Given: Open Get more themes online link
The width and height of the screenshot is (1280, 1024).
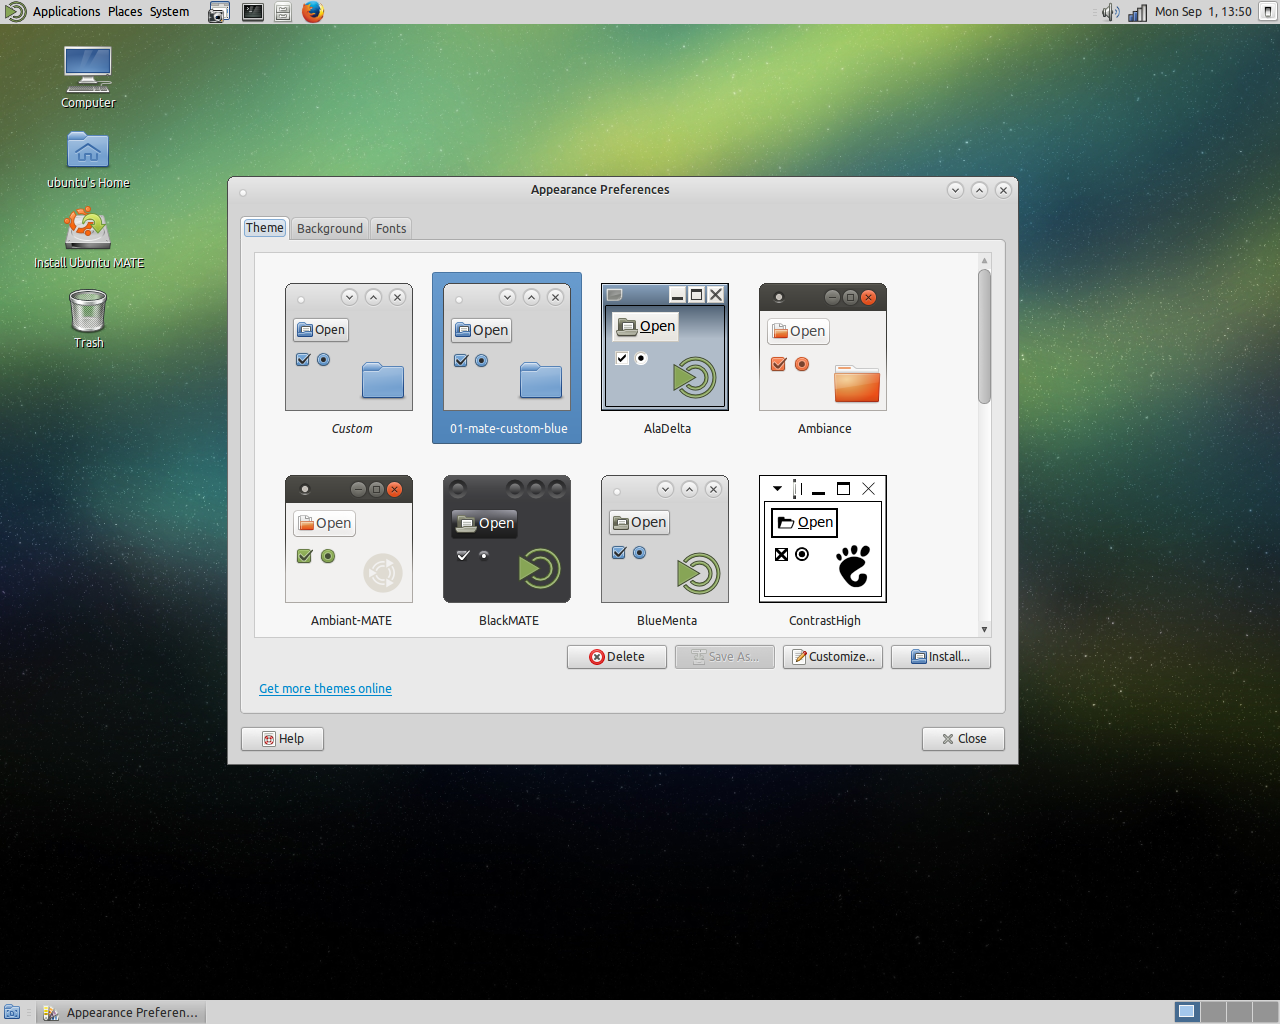Looking at the screenshot, I should (x=325, y=689).
